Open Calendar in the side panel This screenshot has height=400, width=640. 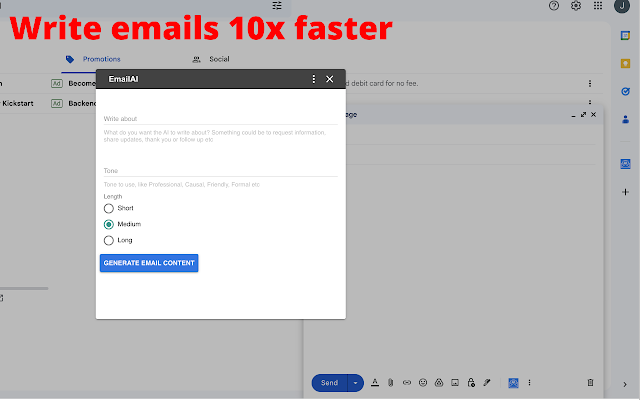click(x=625, y=36)
